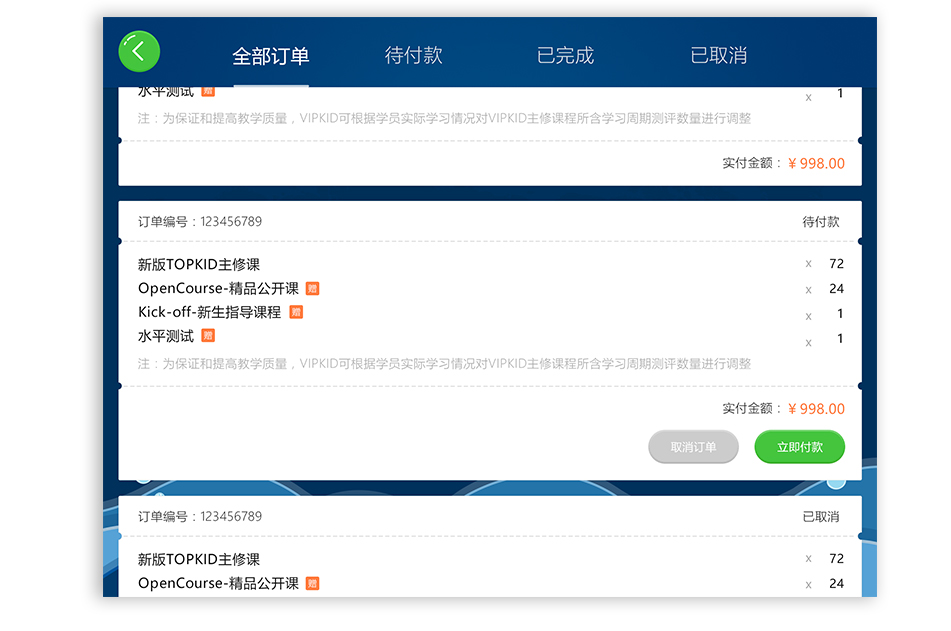The width and height of the screenshot is (951, 631).
Task: Switch to the 全部订单 tab
Action: tap(270, 56)
